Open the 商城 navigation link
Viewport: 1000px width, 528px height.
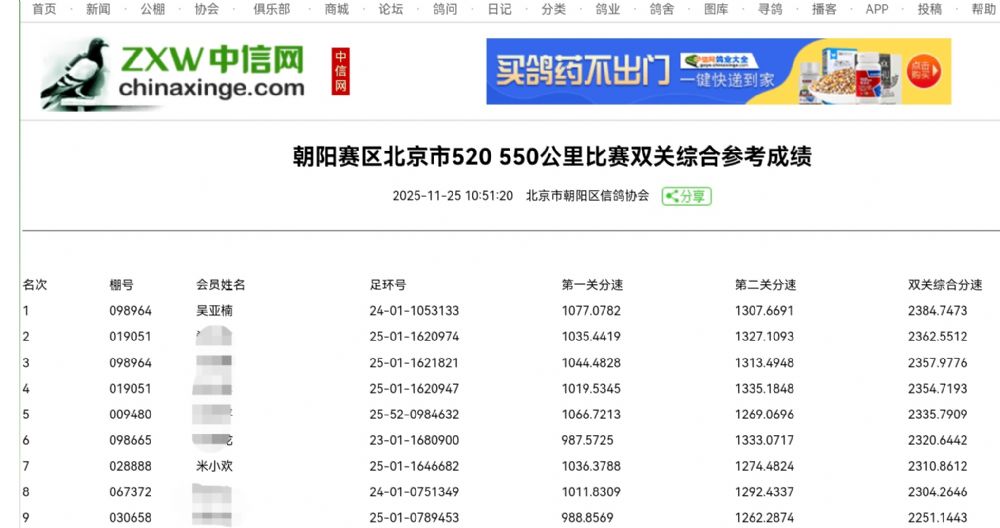(337, 9)
